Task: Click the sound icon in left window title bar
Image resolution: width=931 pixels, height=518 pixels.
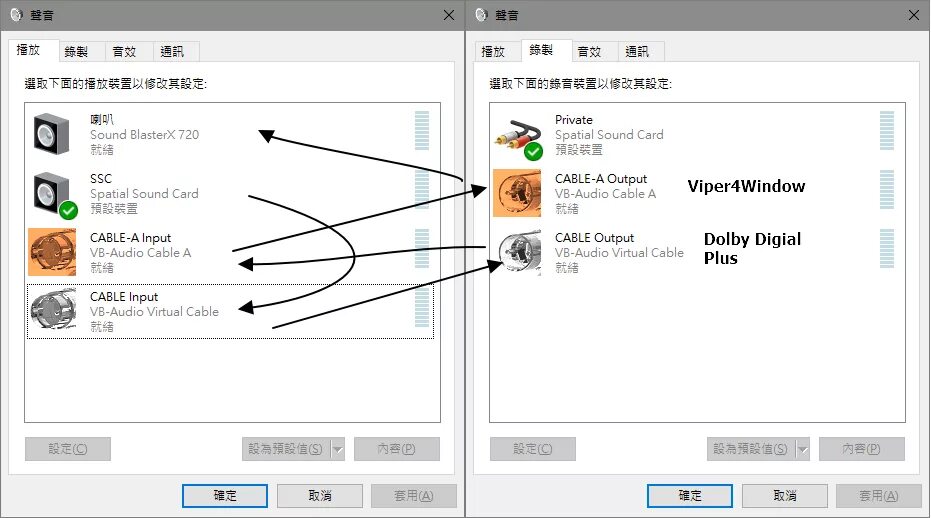Action: point(16,15)
